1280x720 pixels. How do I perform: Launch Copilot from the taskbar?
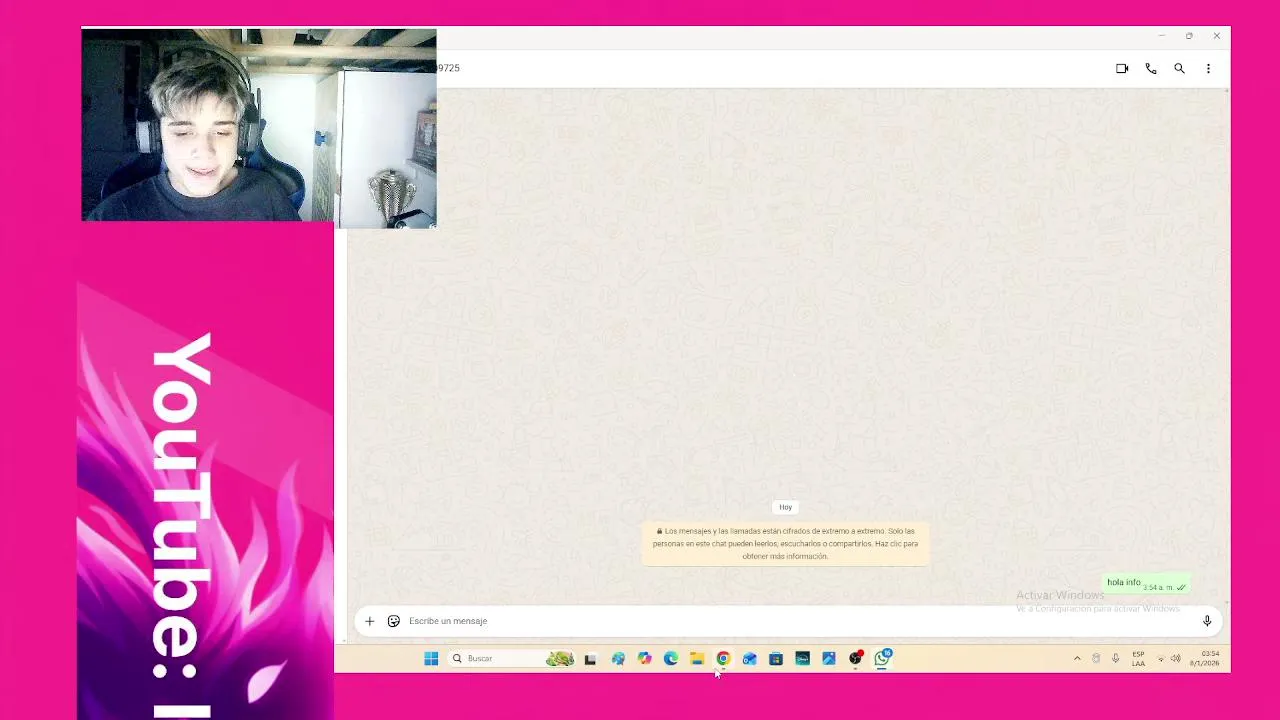coord(644,658)
